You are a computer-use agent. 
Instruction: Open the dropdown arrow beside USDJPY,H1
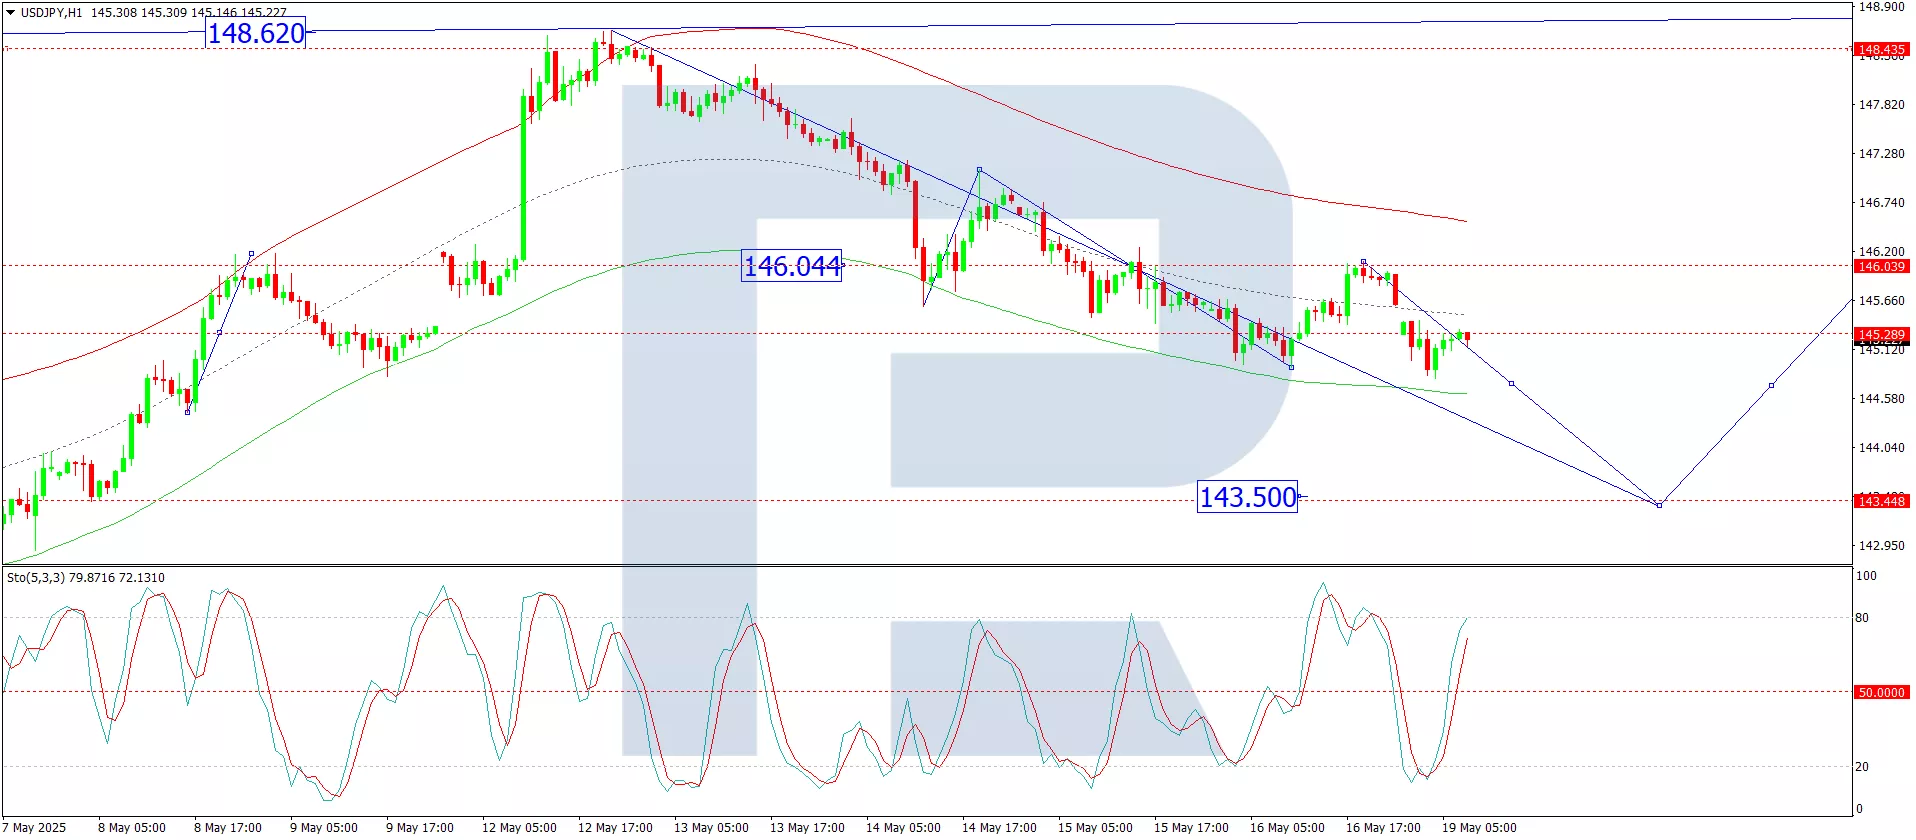click(x=10, y=13)
